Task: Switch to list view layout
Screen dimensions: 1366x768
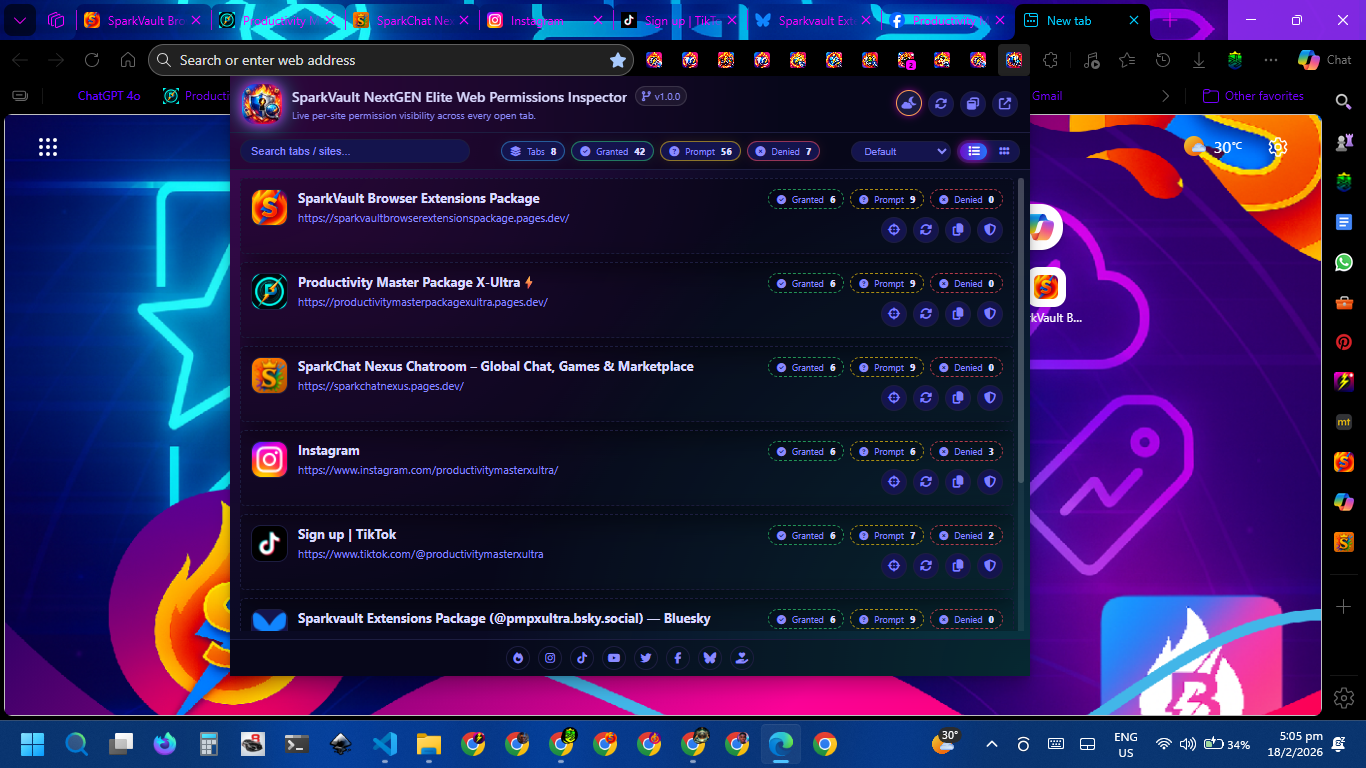Action: pyautogui.click(x=973, y=151)
